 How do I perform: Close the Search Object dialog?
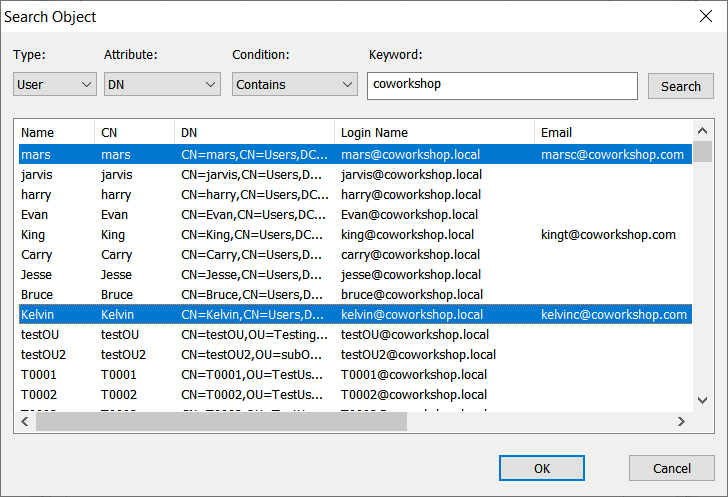pos(706,16)
